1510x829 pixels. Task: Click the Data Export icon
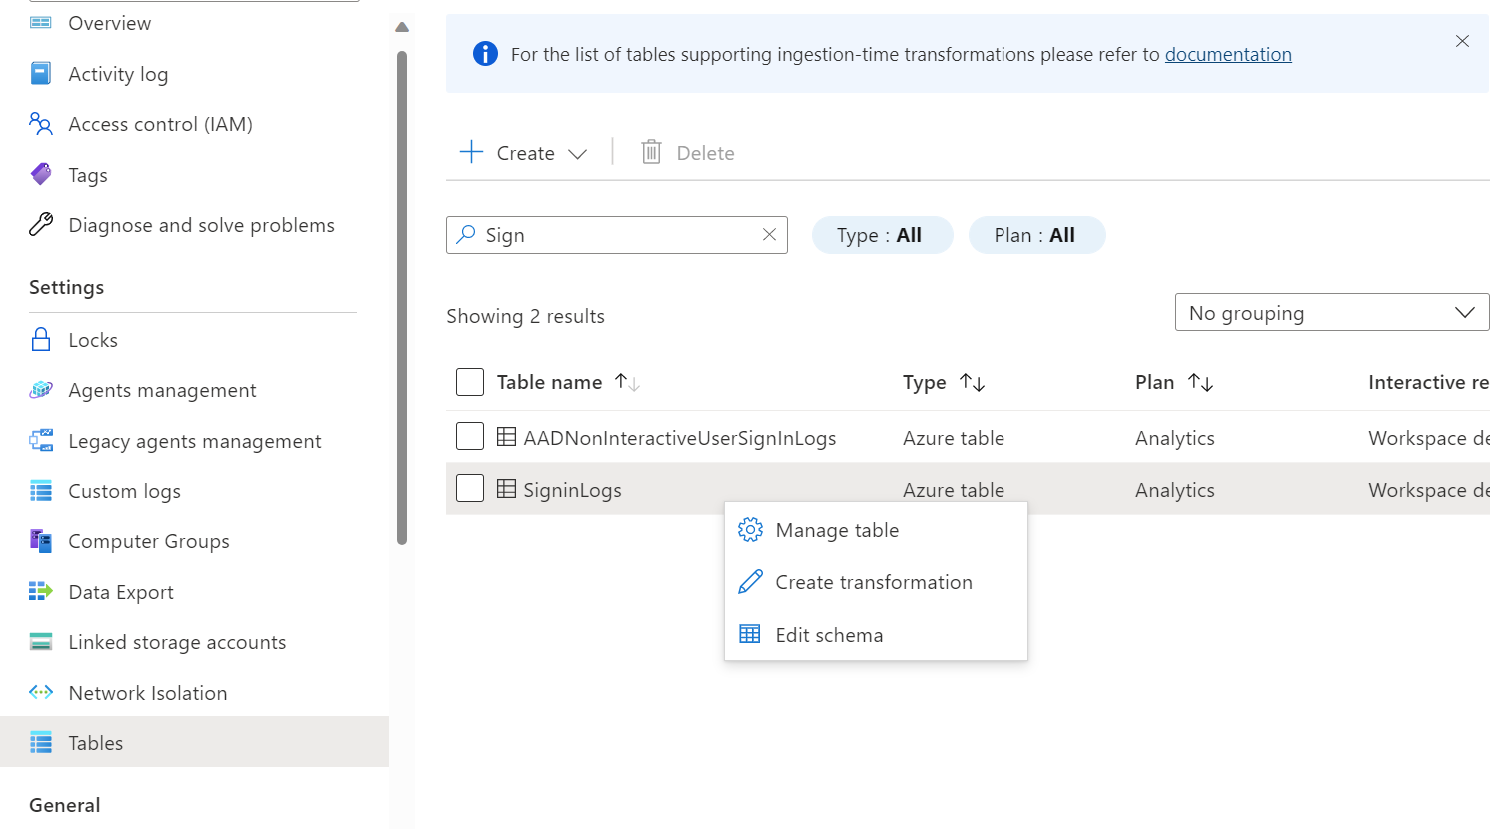[x=41, y=592]
